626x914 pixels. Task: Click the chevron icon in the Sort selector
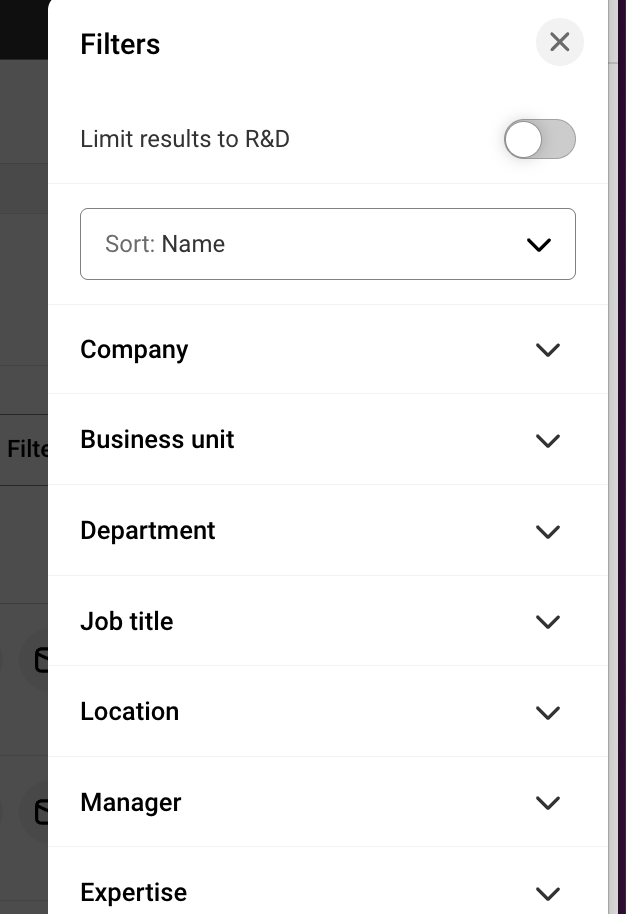coord(539,244)
